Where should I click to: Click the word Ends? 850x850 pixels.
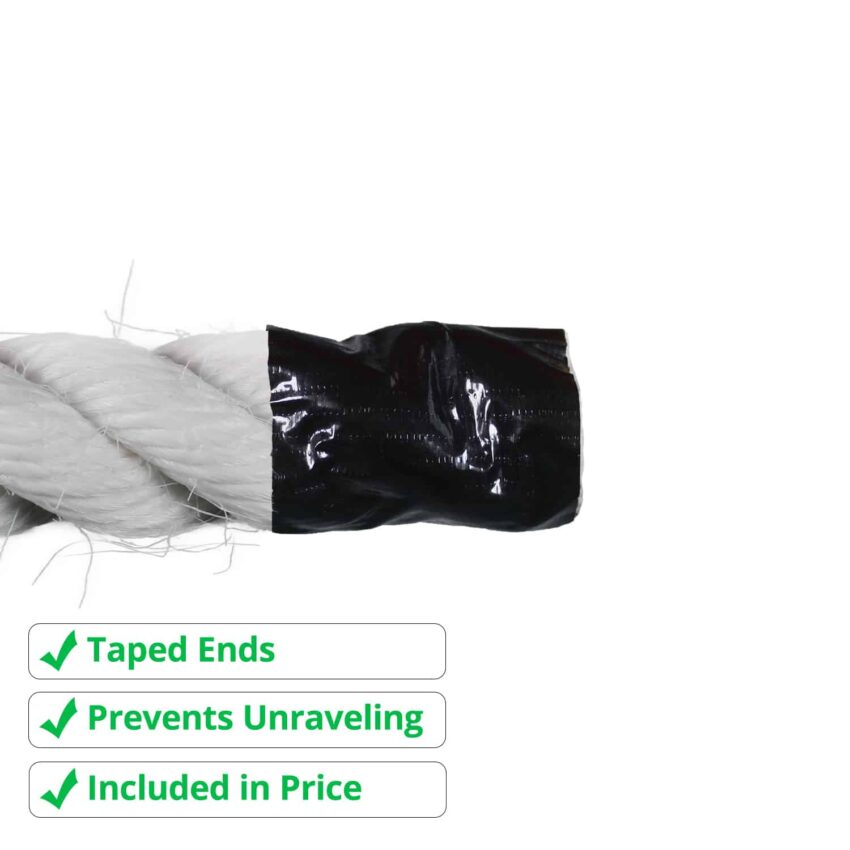[236, 650]
